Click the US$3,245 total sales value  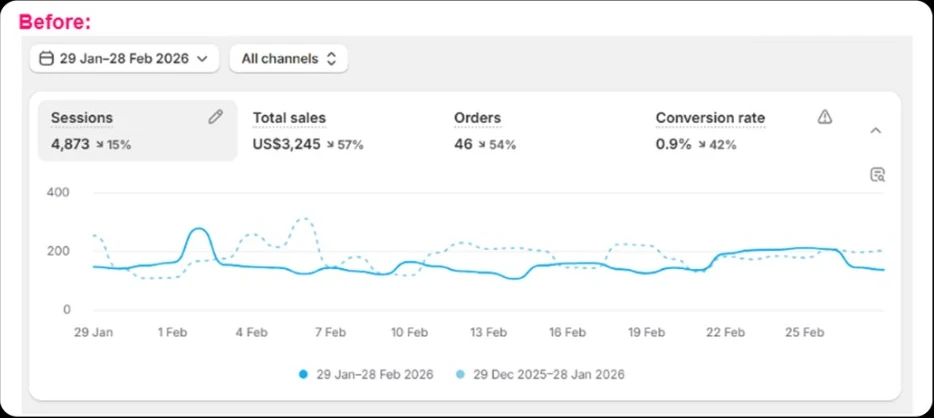287,144
